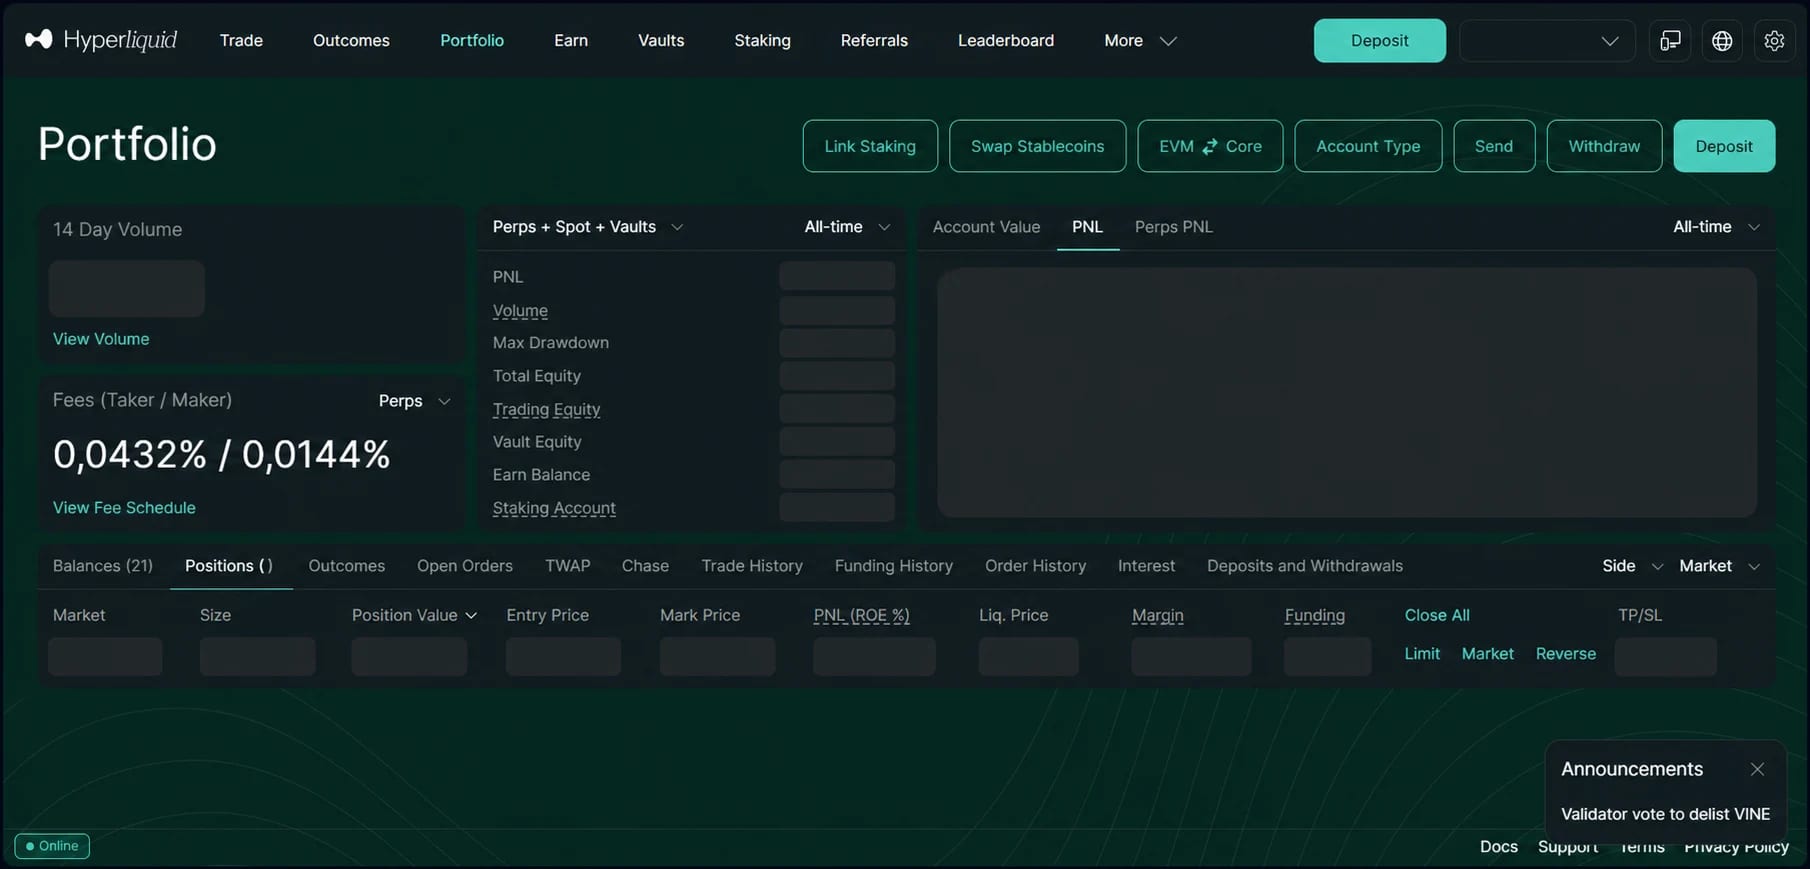Open the Order History tab
The height and width of the screenshot is (869, 1810).
point(1035,566)
